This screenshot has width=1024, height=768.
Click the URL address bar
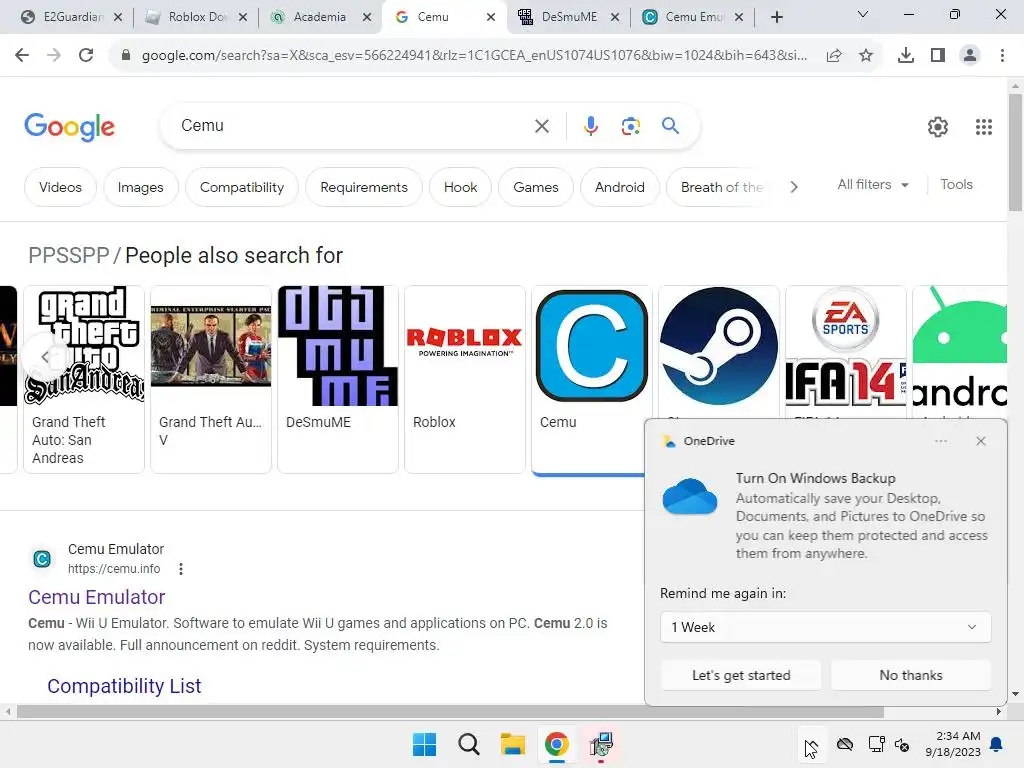pyautogui.click(x=473, y=56)
